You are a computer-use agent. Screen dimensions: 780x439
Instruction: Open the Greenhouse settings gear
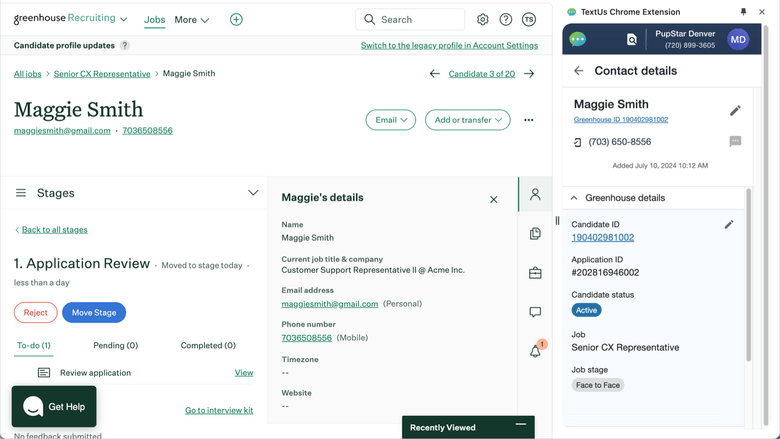(482, 19)
